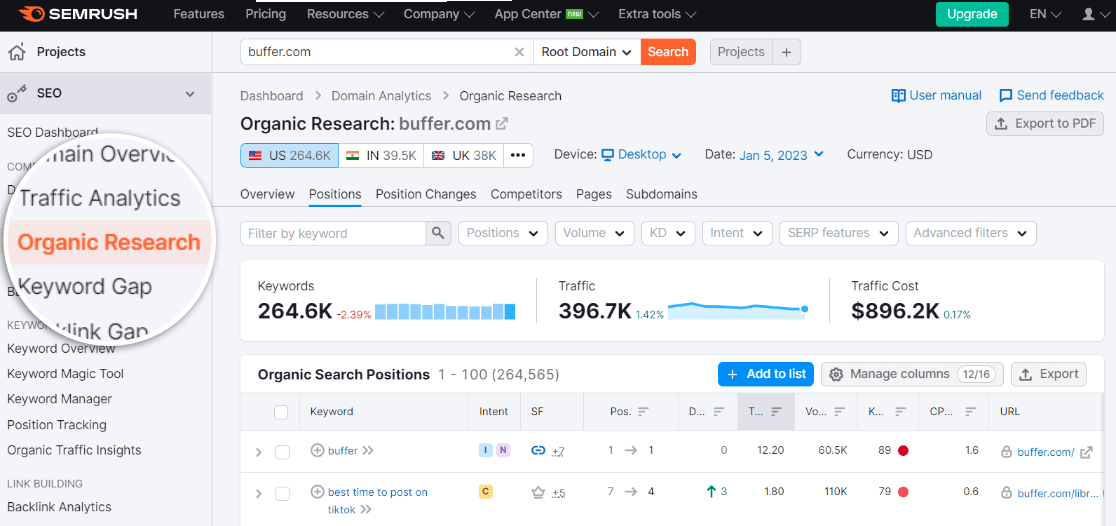The image size is (1116, 526).
Task: Open Manage columns 12/16
Action: [912, 374]
